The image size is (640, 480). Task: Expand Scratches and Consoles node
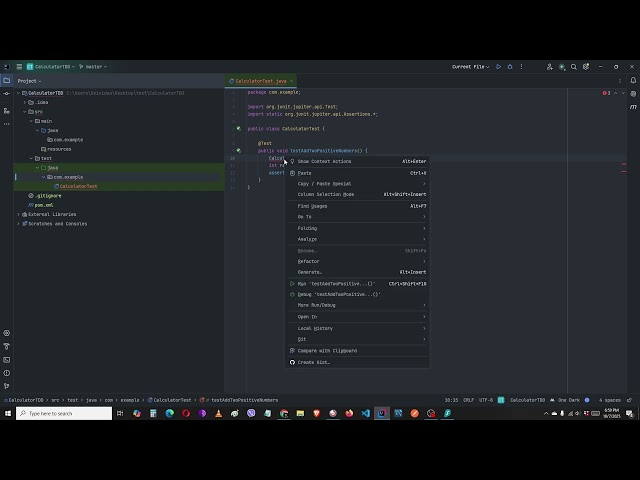(18, 224)
